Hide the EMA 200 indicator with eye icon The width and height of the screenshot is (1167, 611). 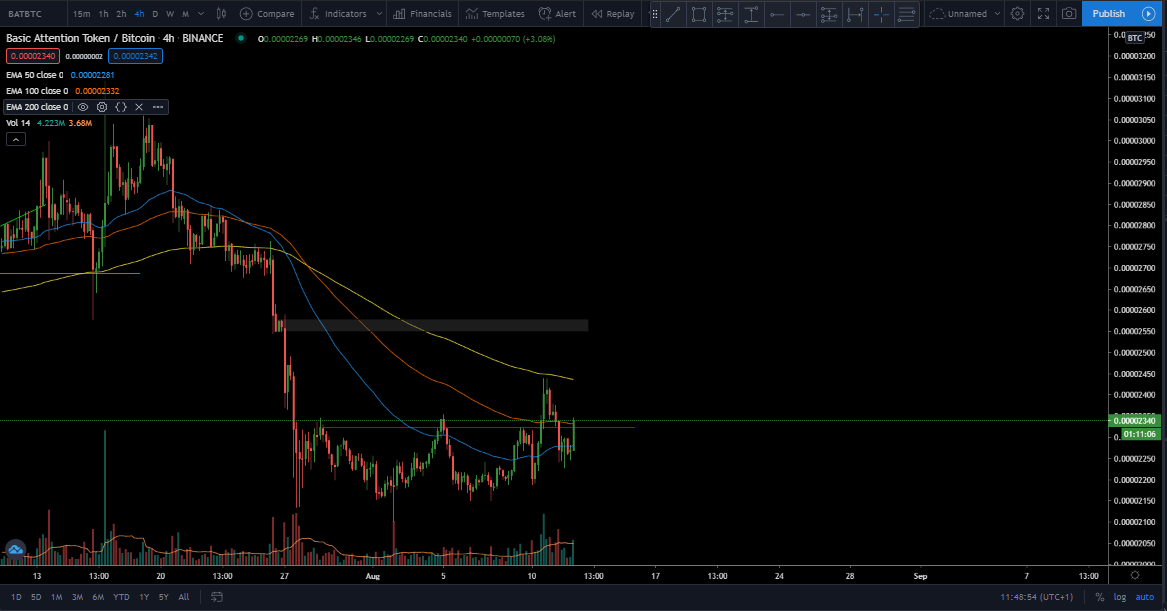(x=83, y=107)
